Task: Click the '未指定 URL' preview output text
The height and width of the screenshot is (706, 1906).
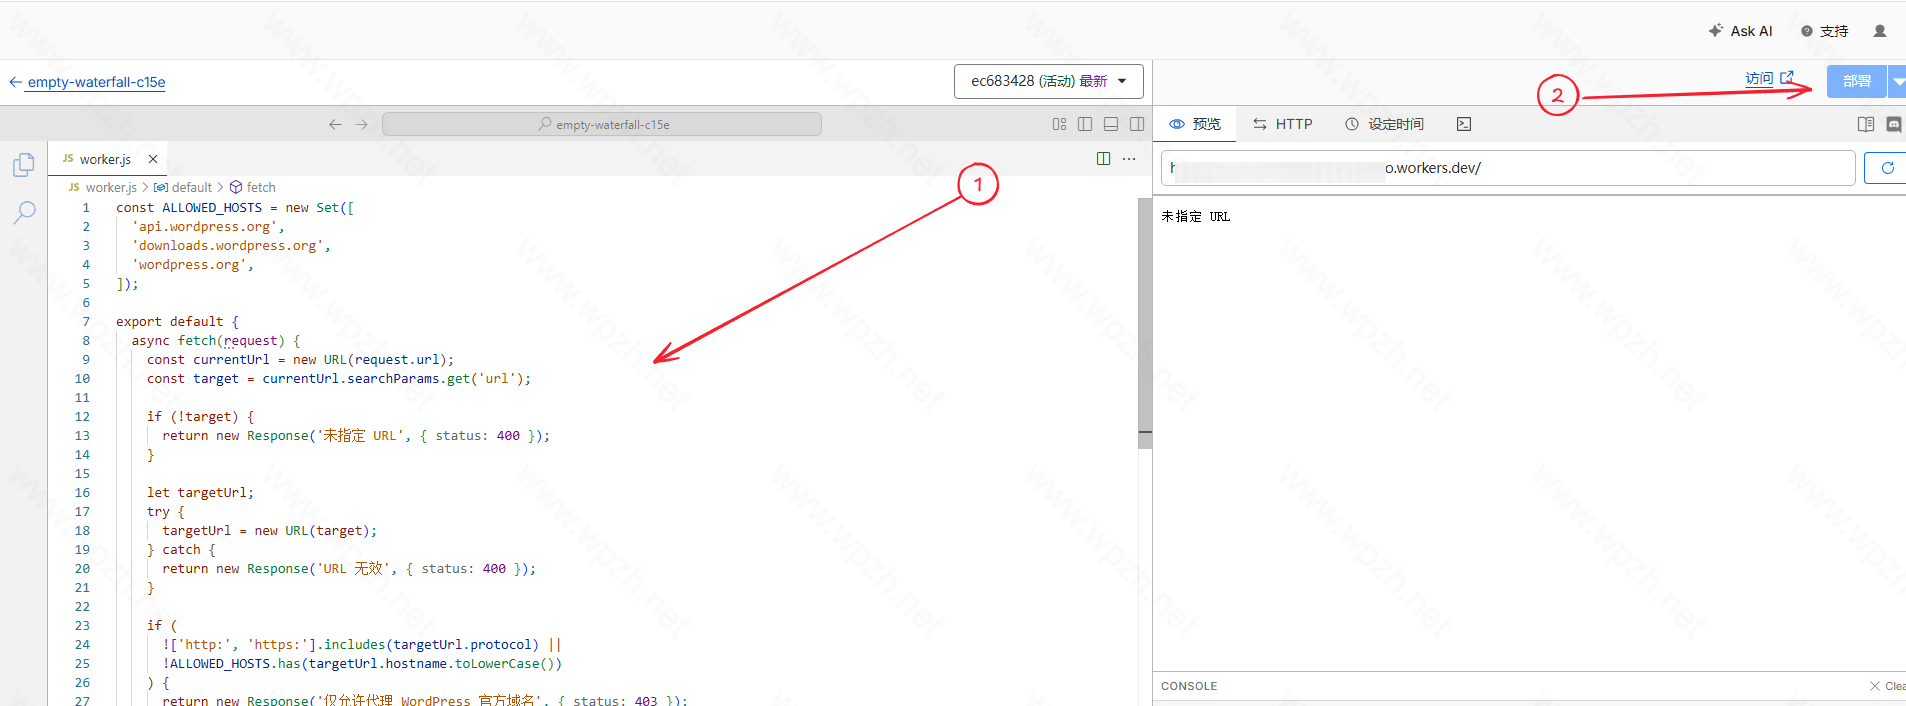Action: [1196, 216]
